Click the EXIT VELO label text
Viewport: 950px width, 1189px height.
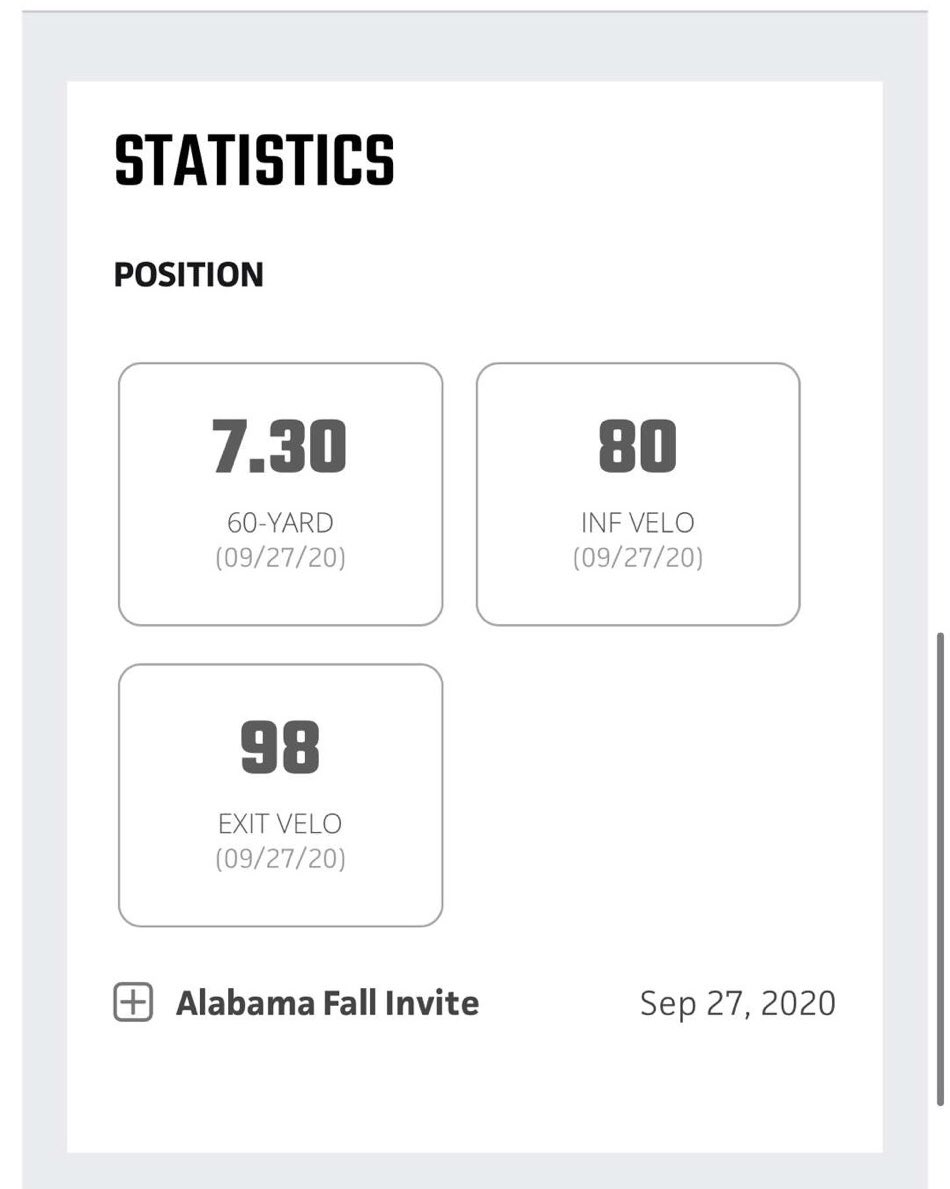tap(281, 824)
